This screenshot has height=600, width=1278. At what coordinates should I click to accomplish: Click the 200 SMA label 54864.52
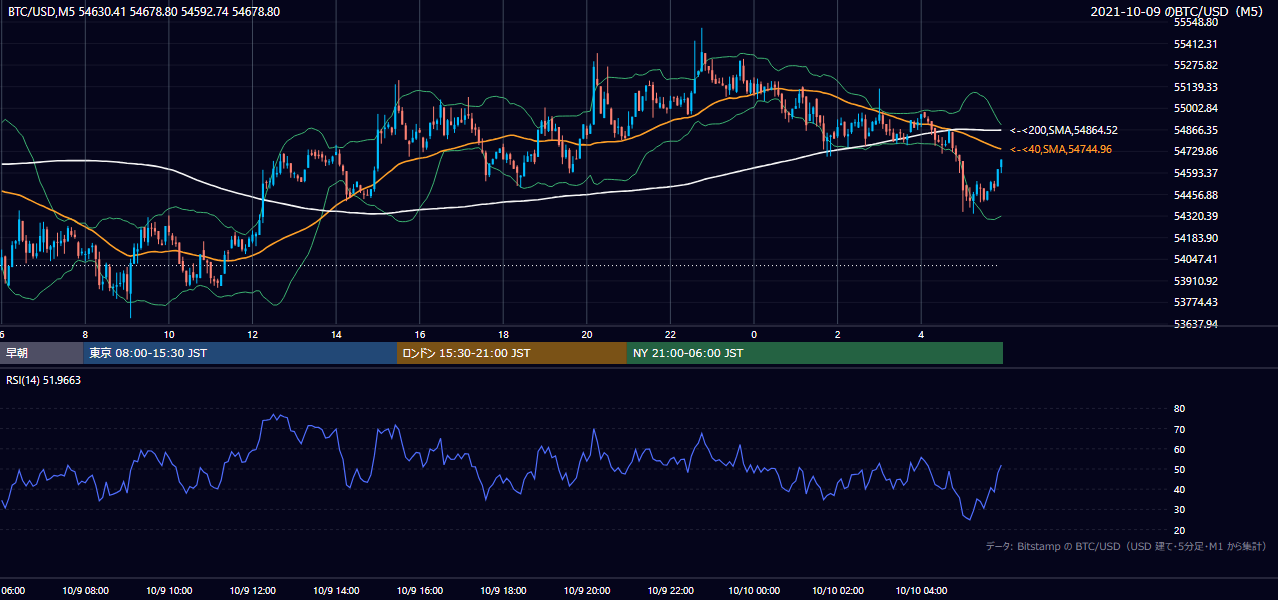(x=1064, y=130)
